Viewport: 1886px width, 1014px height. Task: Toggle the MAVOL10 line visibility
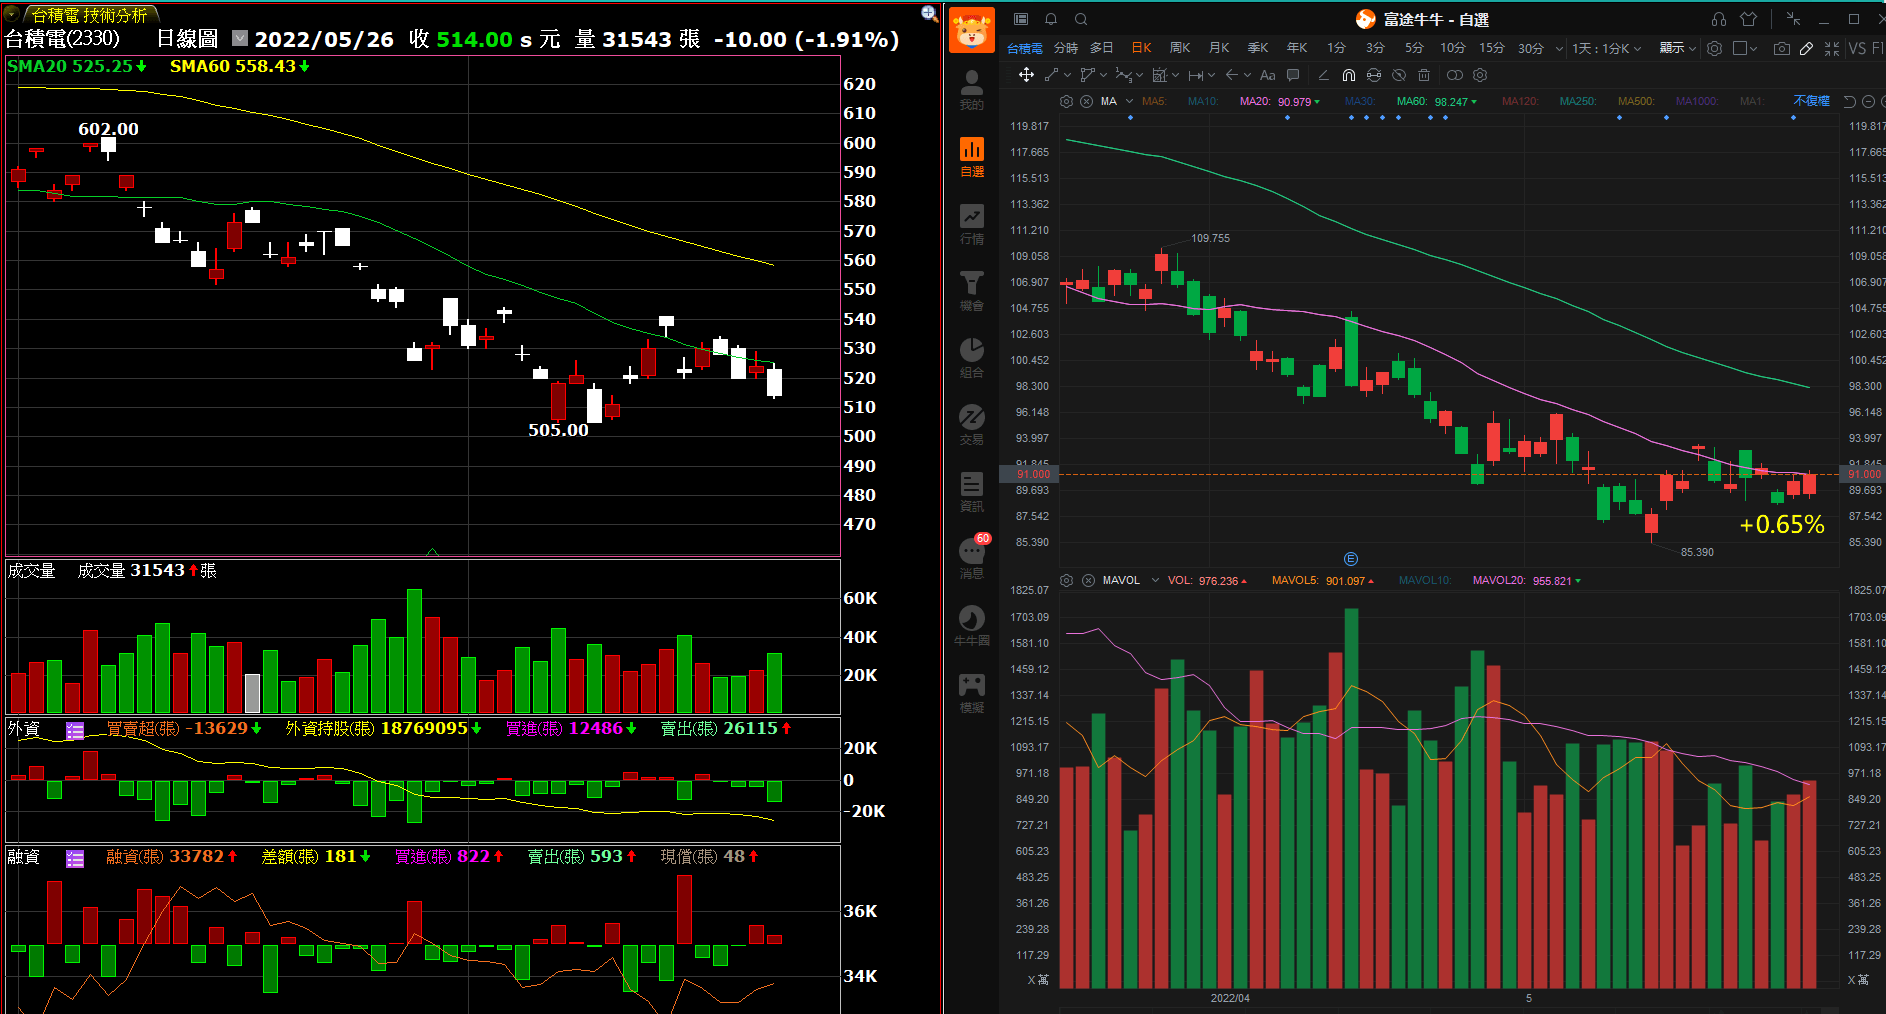tap(1425, 580)
